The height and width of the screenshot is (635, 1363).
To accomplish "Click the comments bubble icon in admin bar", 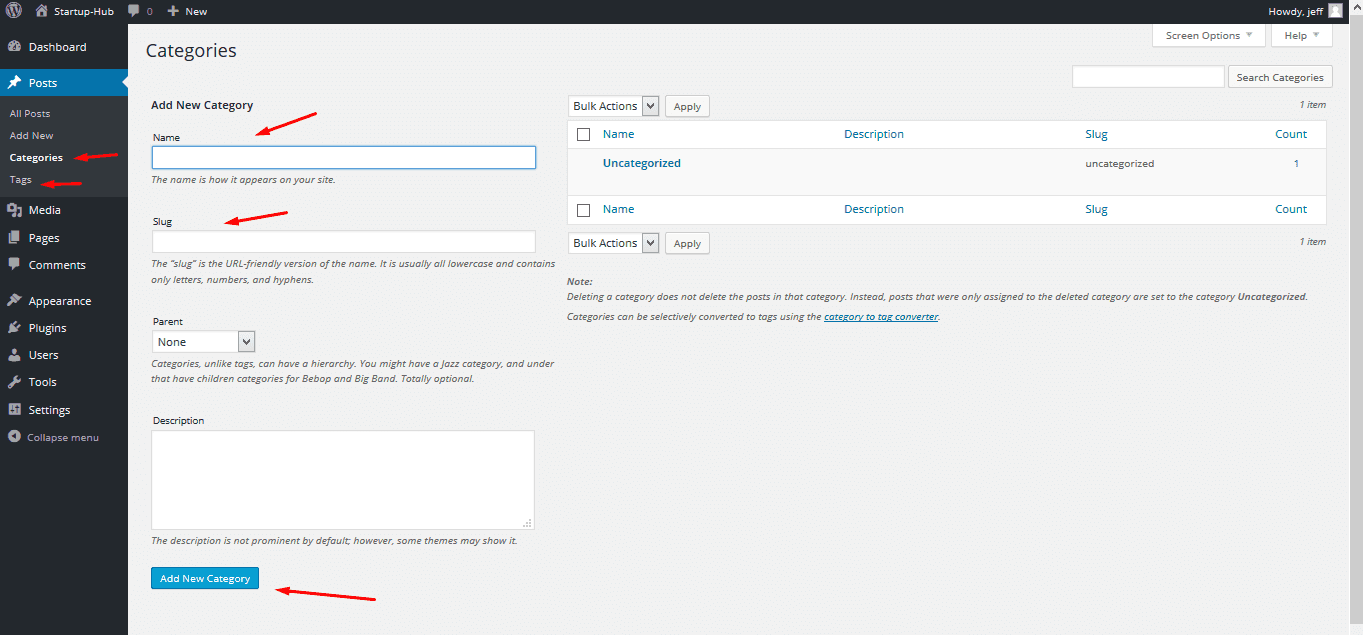I will pyautogui.click(x=134, y=11).
